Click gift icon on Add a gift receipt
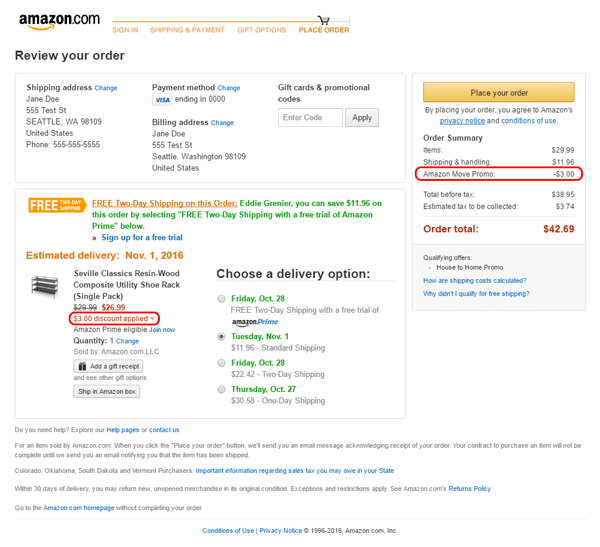This screenshot has width=600, height=547. point(82,366)
